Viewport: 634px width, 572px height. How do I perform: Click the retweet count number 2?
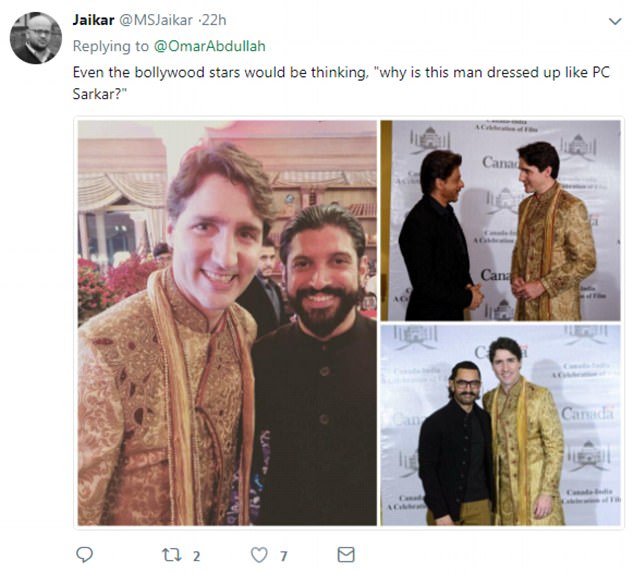coord(196,556)
